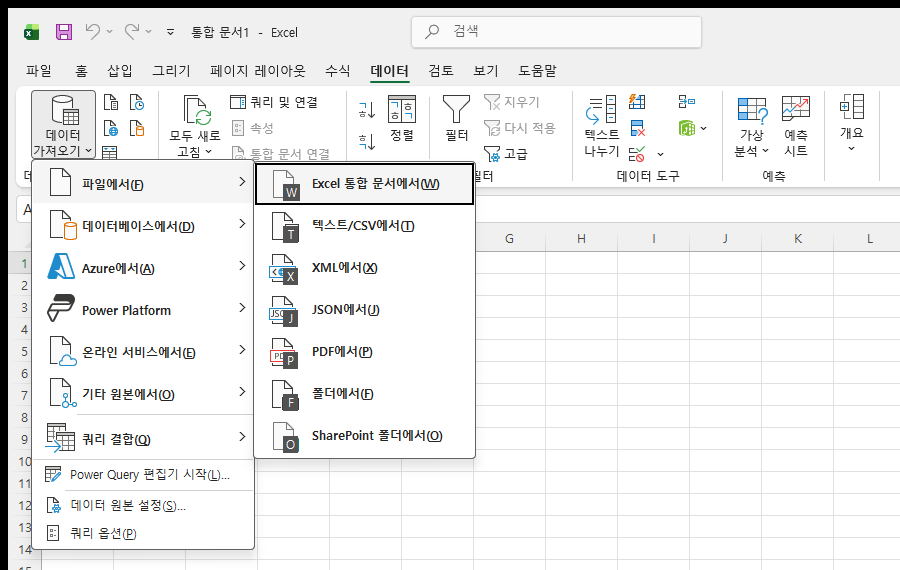900x570 pixels.
Task: Sort ascending with the ㄱ-to-ㅎ icon
Action: (367, 109)
